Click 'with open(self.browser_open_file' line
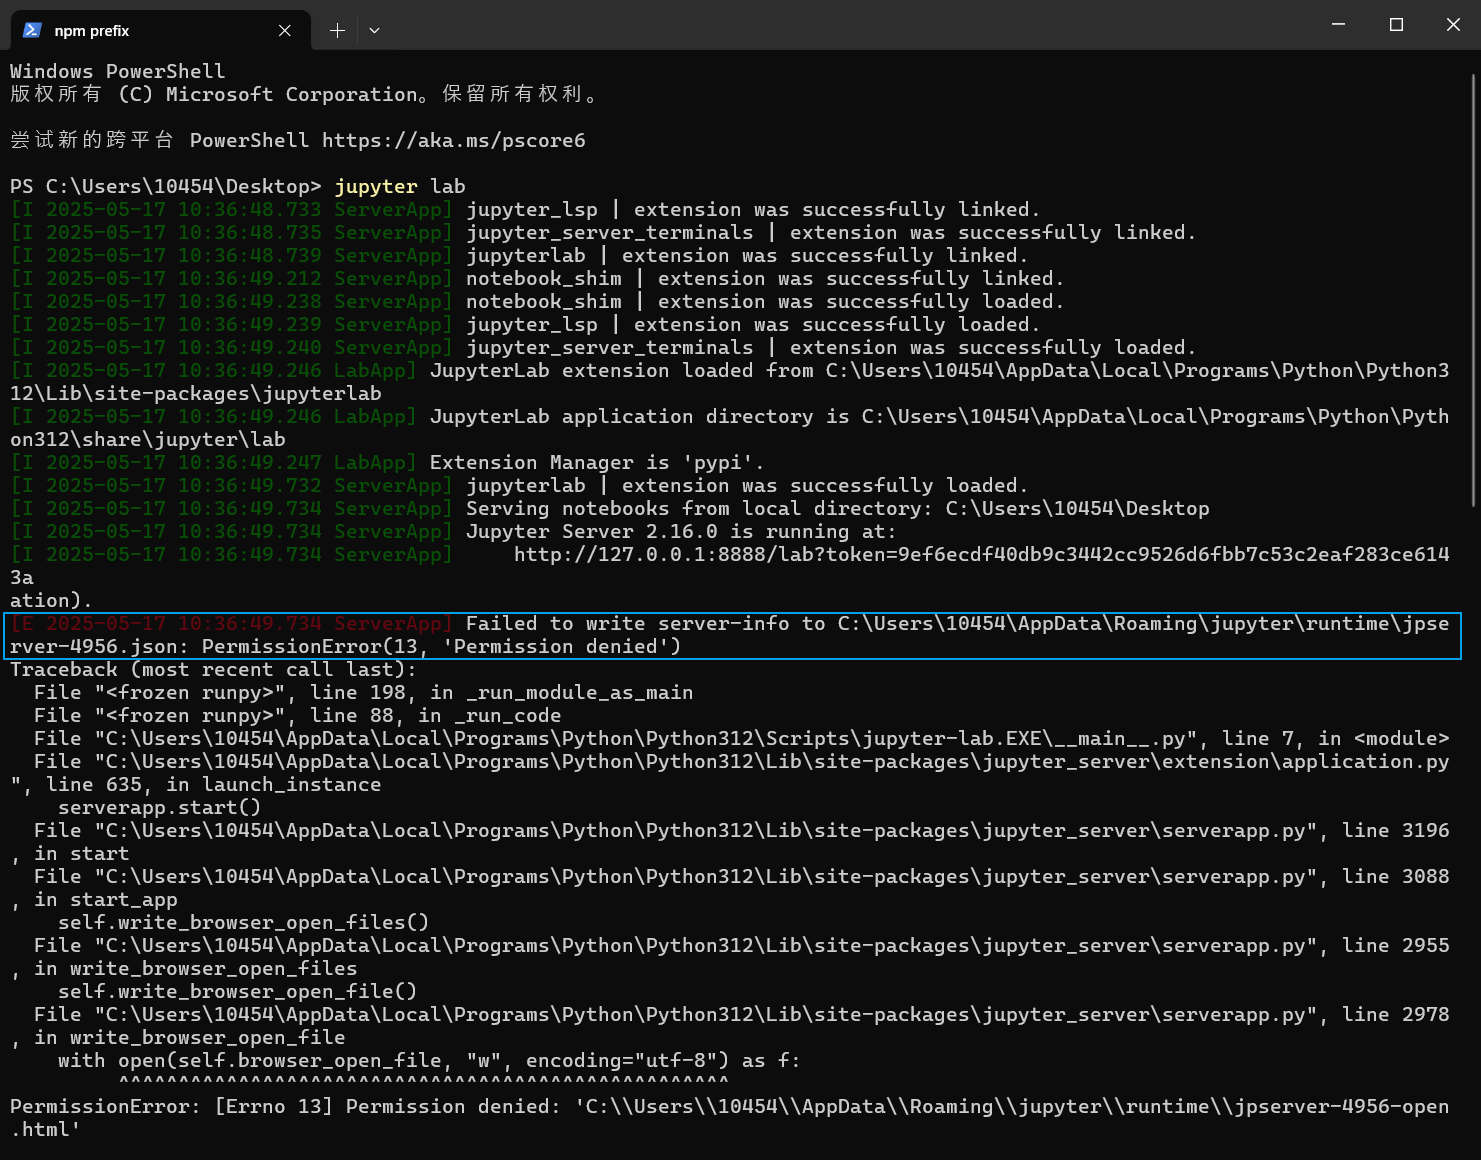 429,1060
